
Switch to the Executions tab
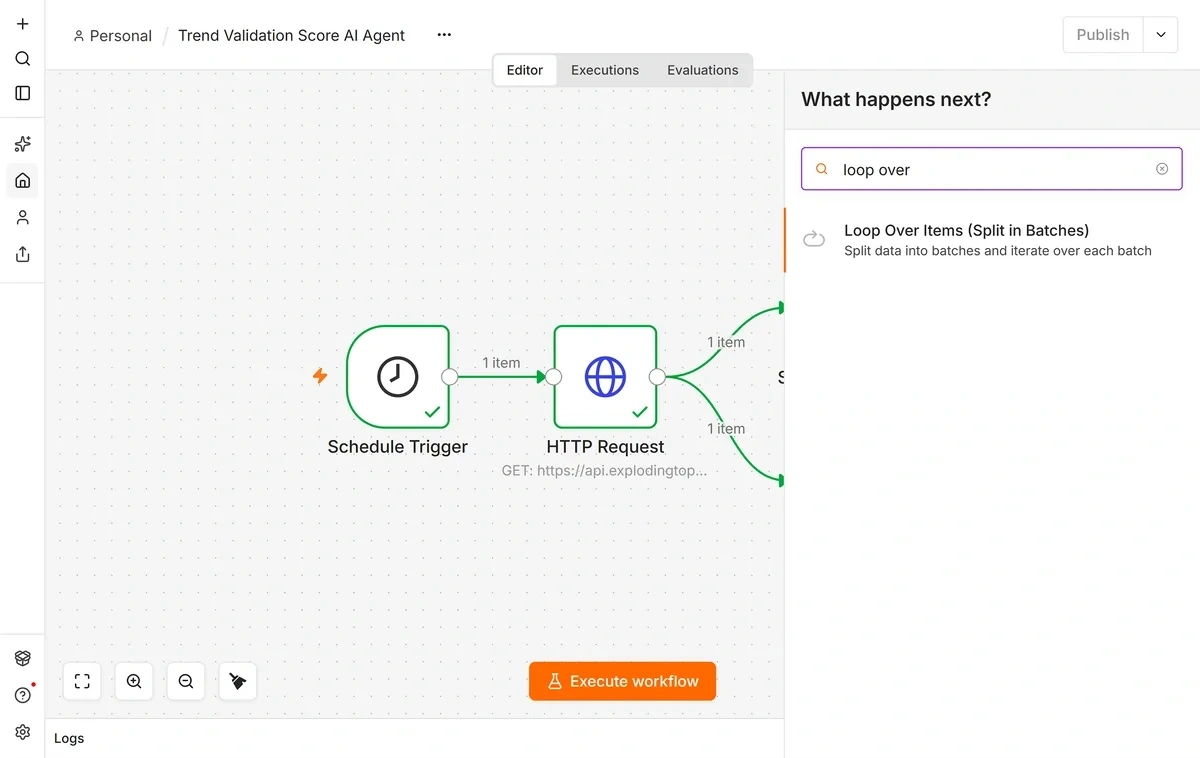[605, 70]
